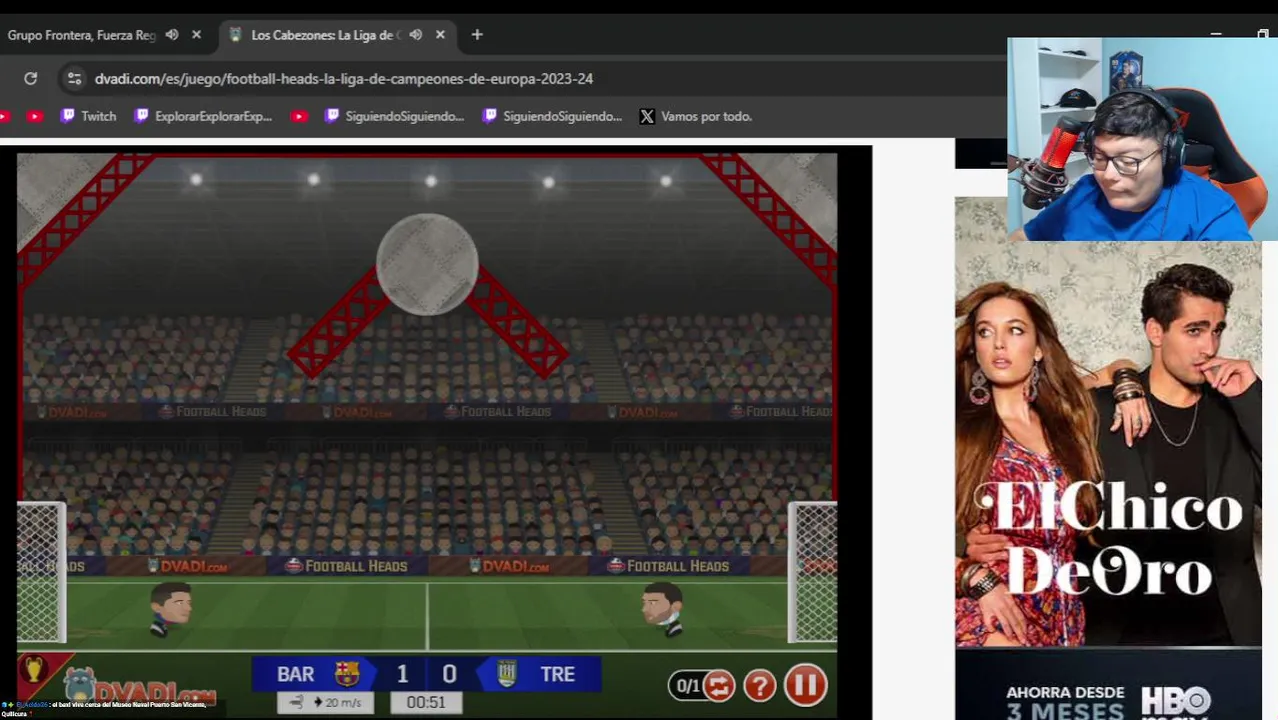Close the Los Cabezones tab
1278x720 pixels.
point(440,35)
